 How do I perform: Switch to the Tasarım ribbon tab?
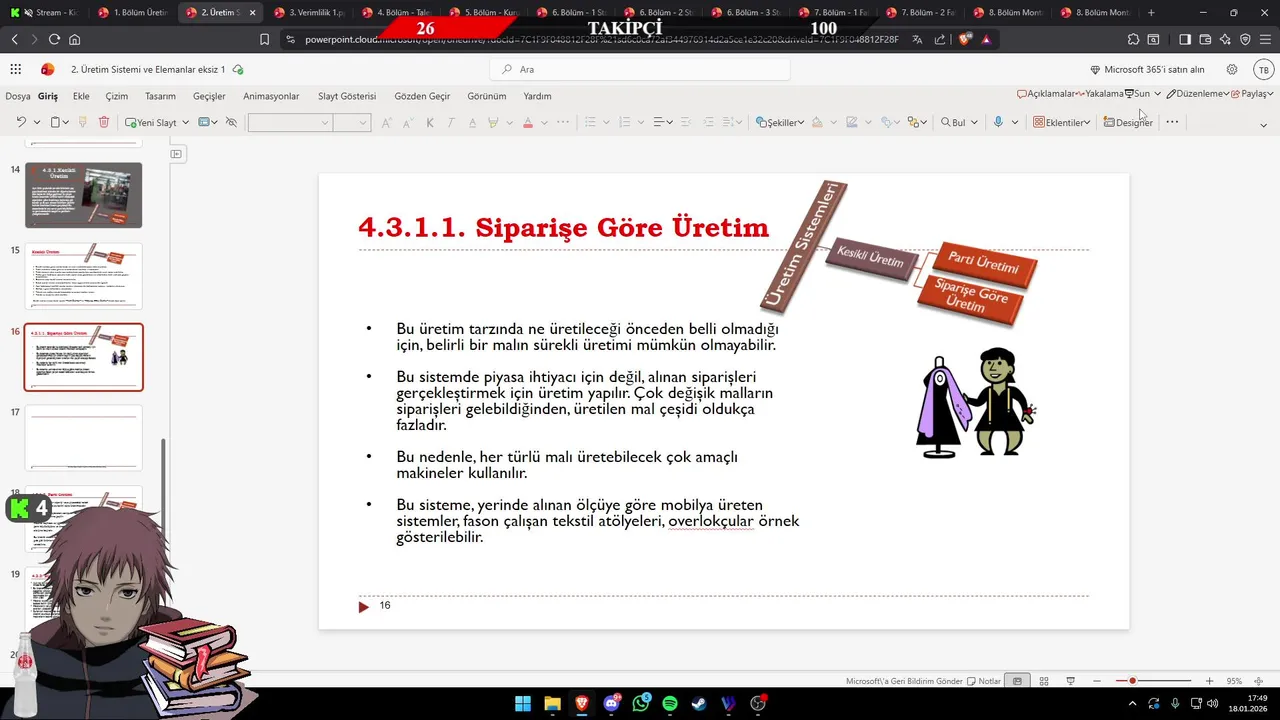tap(160, 96)
